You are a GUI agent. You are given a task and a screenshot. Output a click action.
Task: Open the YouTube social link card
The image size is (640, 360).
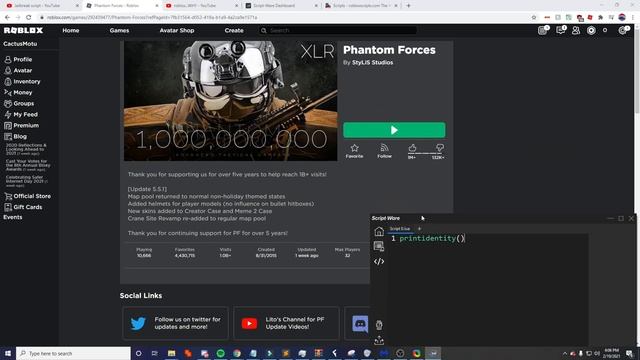point(286,323)
